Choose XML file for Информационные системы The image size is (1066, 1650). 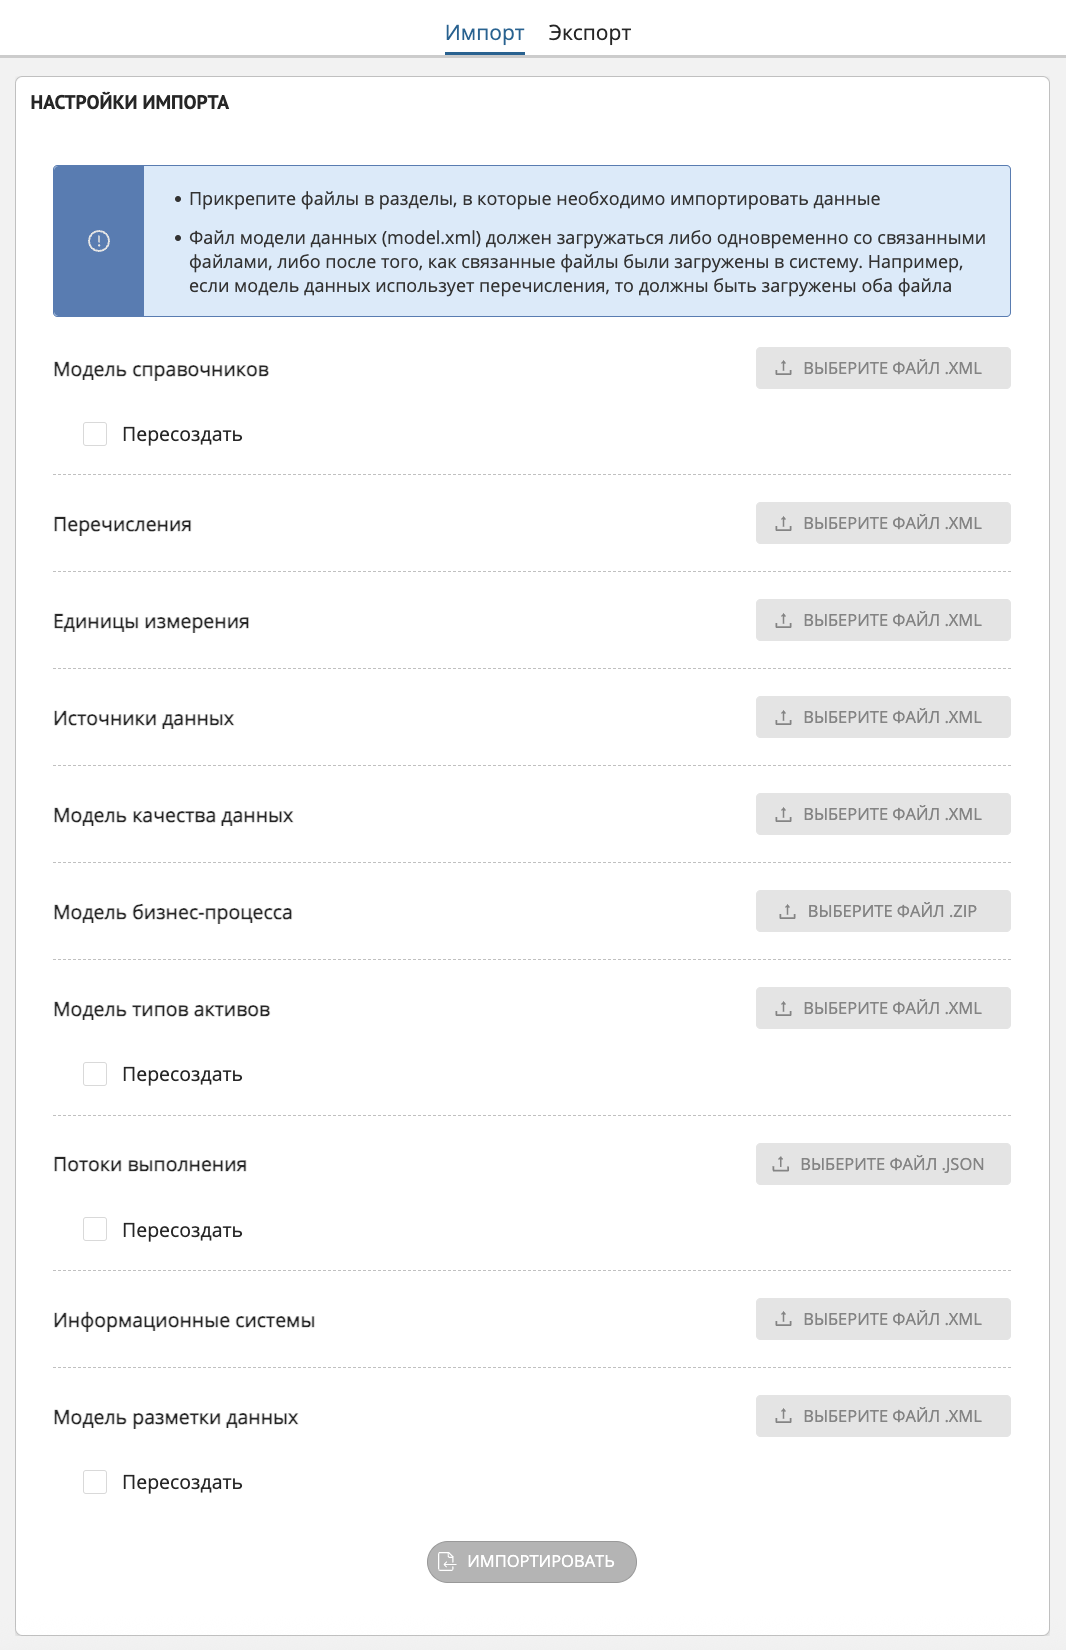click(x=884, y=1318)
